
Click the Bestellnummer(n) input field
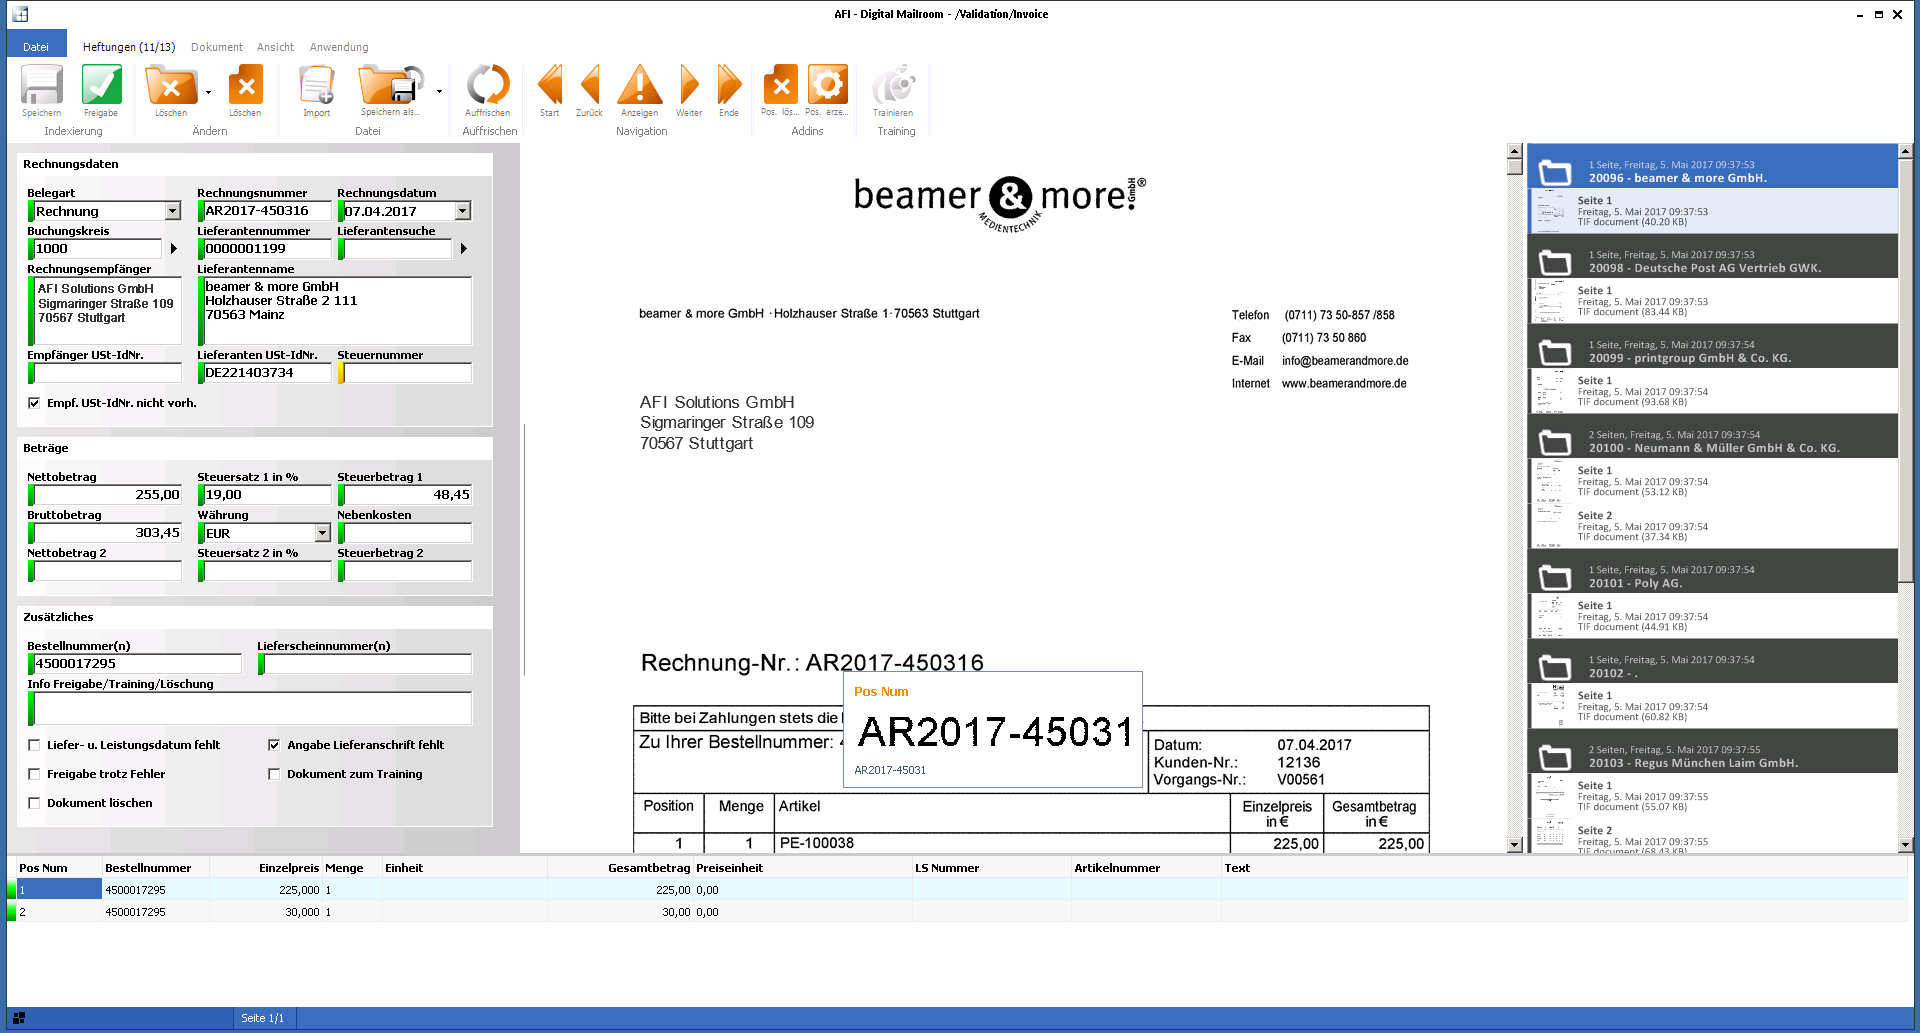137,664
